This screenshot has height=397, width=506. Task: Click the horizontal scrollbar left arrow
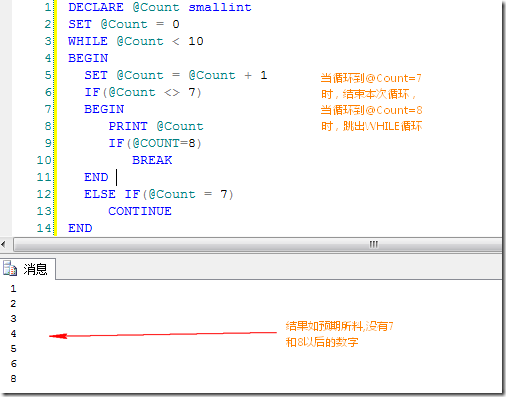pos(4,245)
